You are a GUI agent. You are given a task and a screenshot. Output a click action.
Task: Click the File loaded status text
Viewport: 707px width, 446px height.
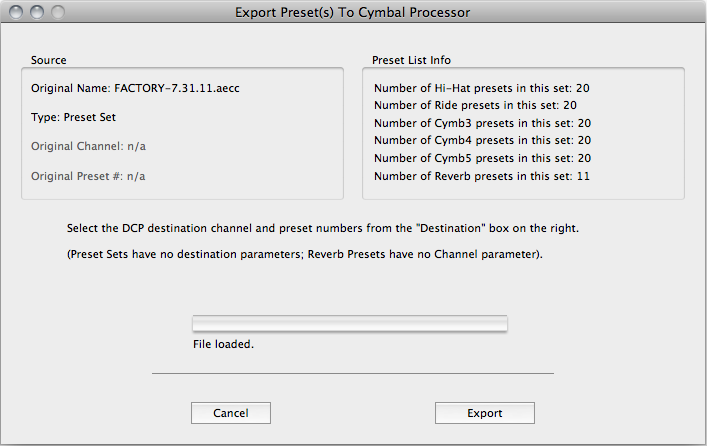point(224,344)
